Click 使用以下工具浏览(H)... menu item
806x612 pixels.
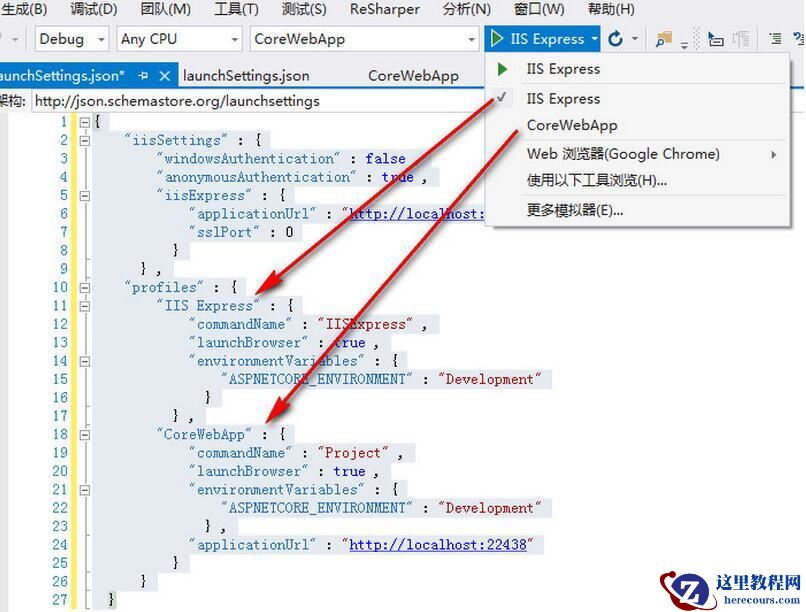(637, 180)
